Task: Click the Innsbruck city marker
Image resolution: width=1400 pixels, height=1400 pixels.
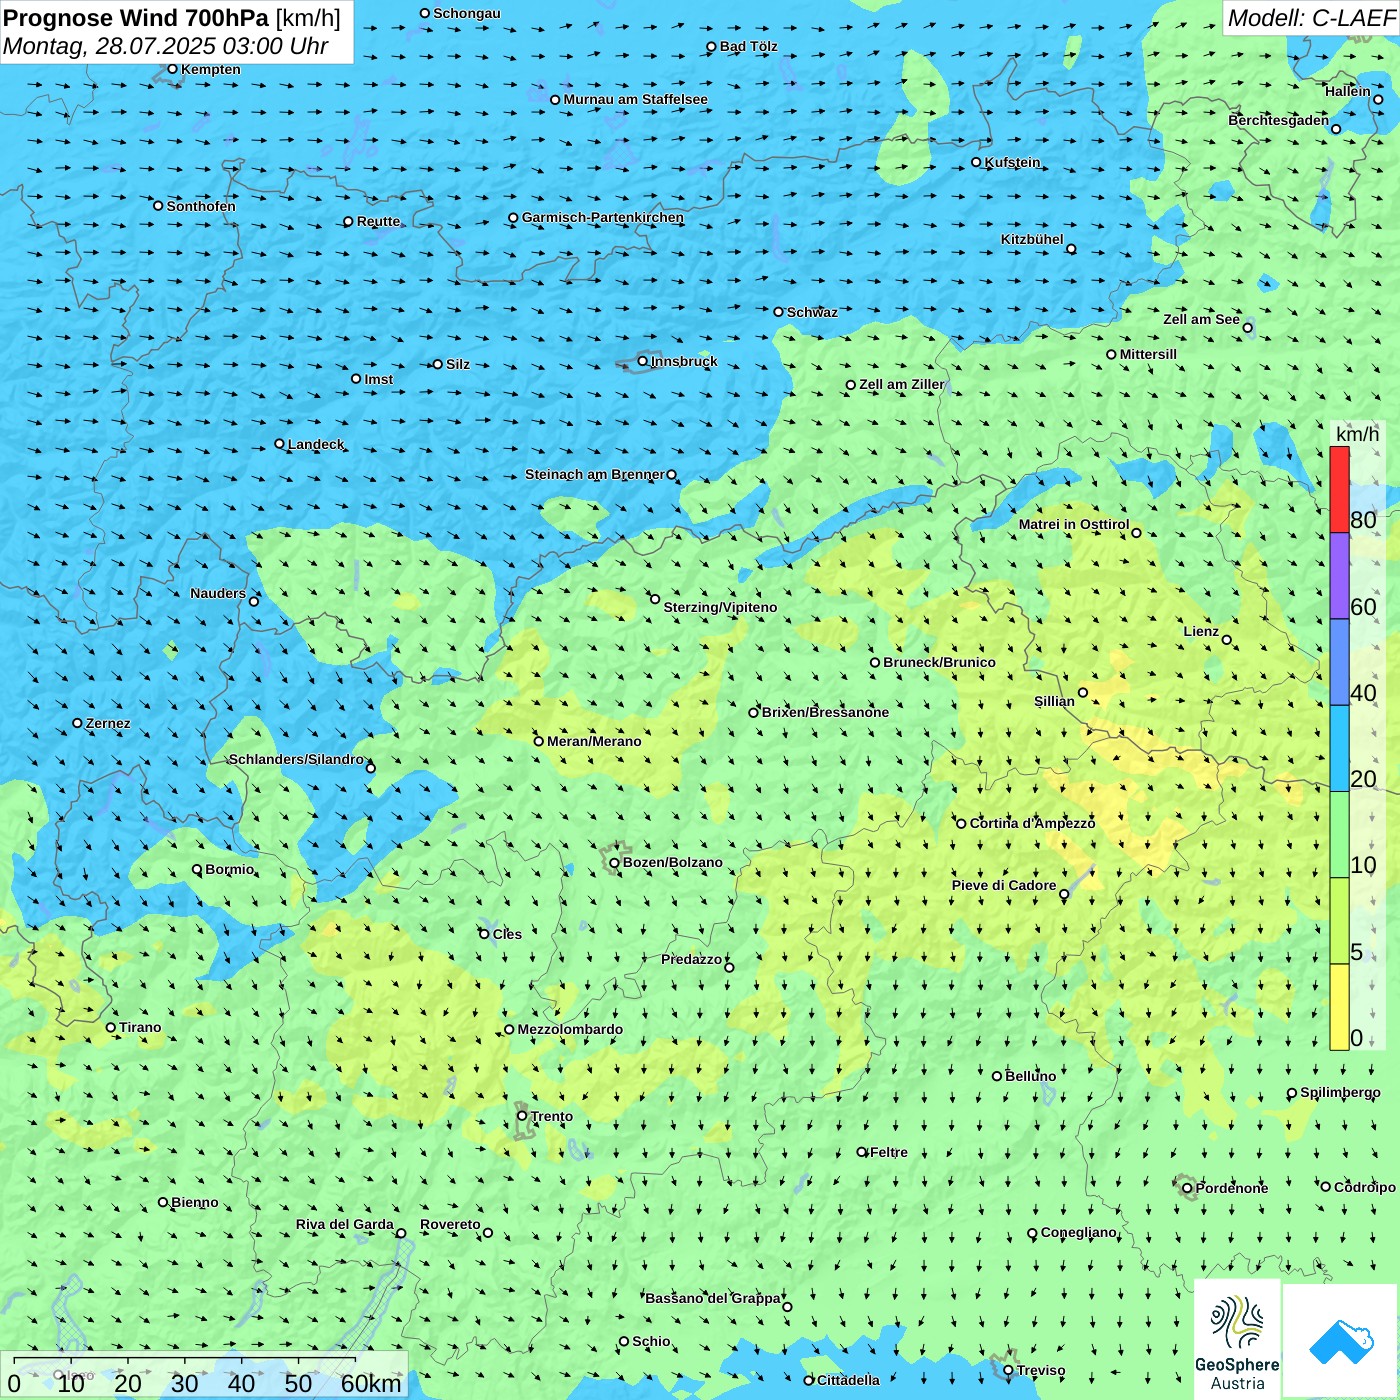Action: pyautogui.click(x=643, y=361)
